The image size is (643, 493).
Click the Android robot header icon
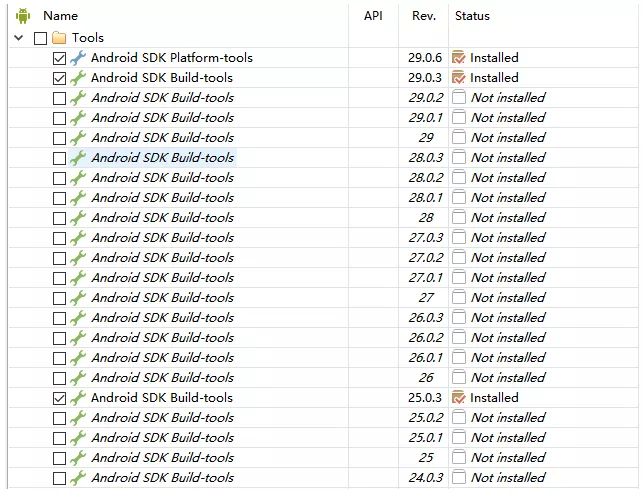point(23,16)
